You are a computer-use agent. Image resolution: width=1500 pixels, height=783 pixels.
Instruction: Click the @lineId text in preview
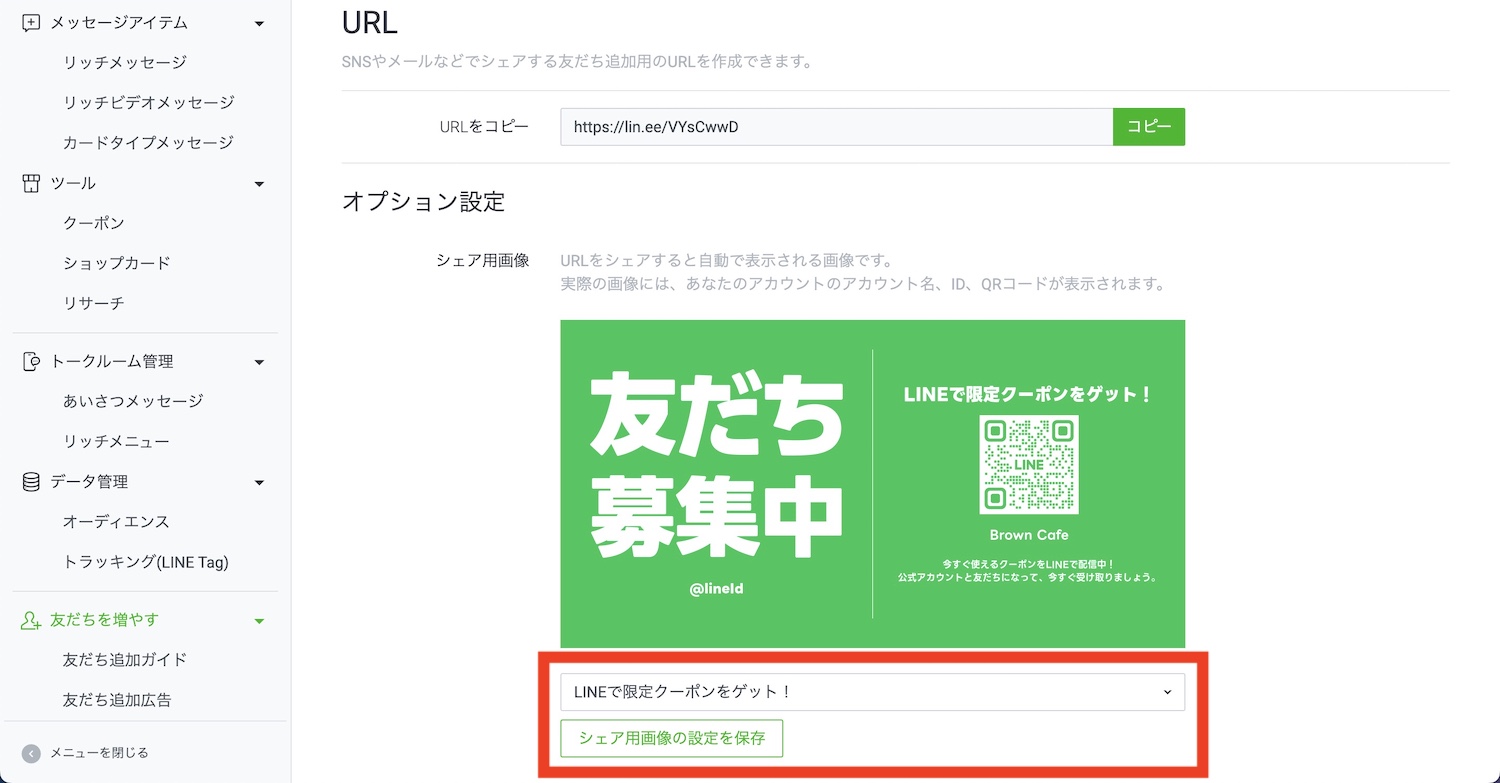pyautogui.click(x=717, y=589)
